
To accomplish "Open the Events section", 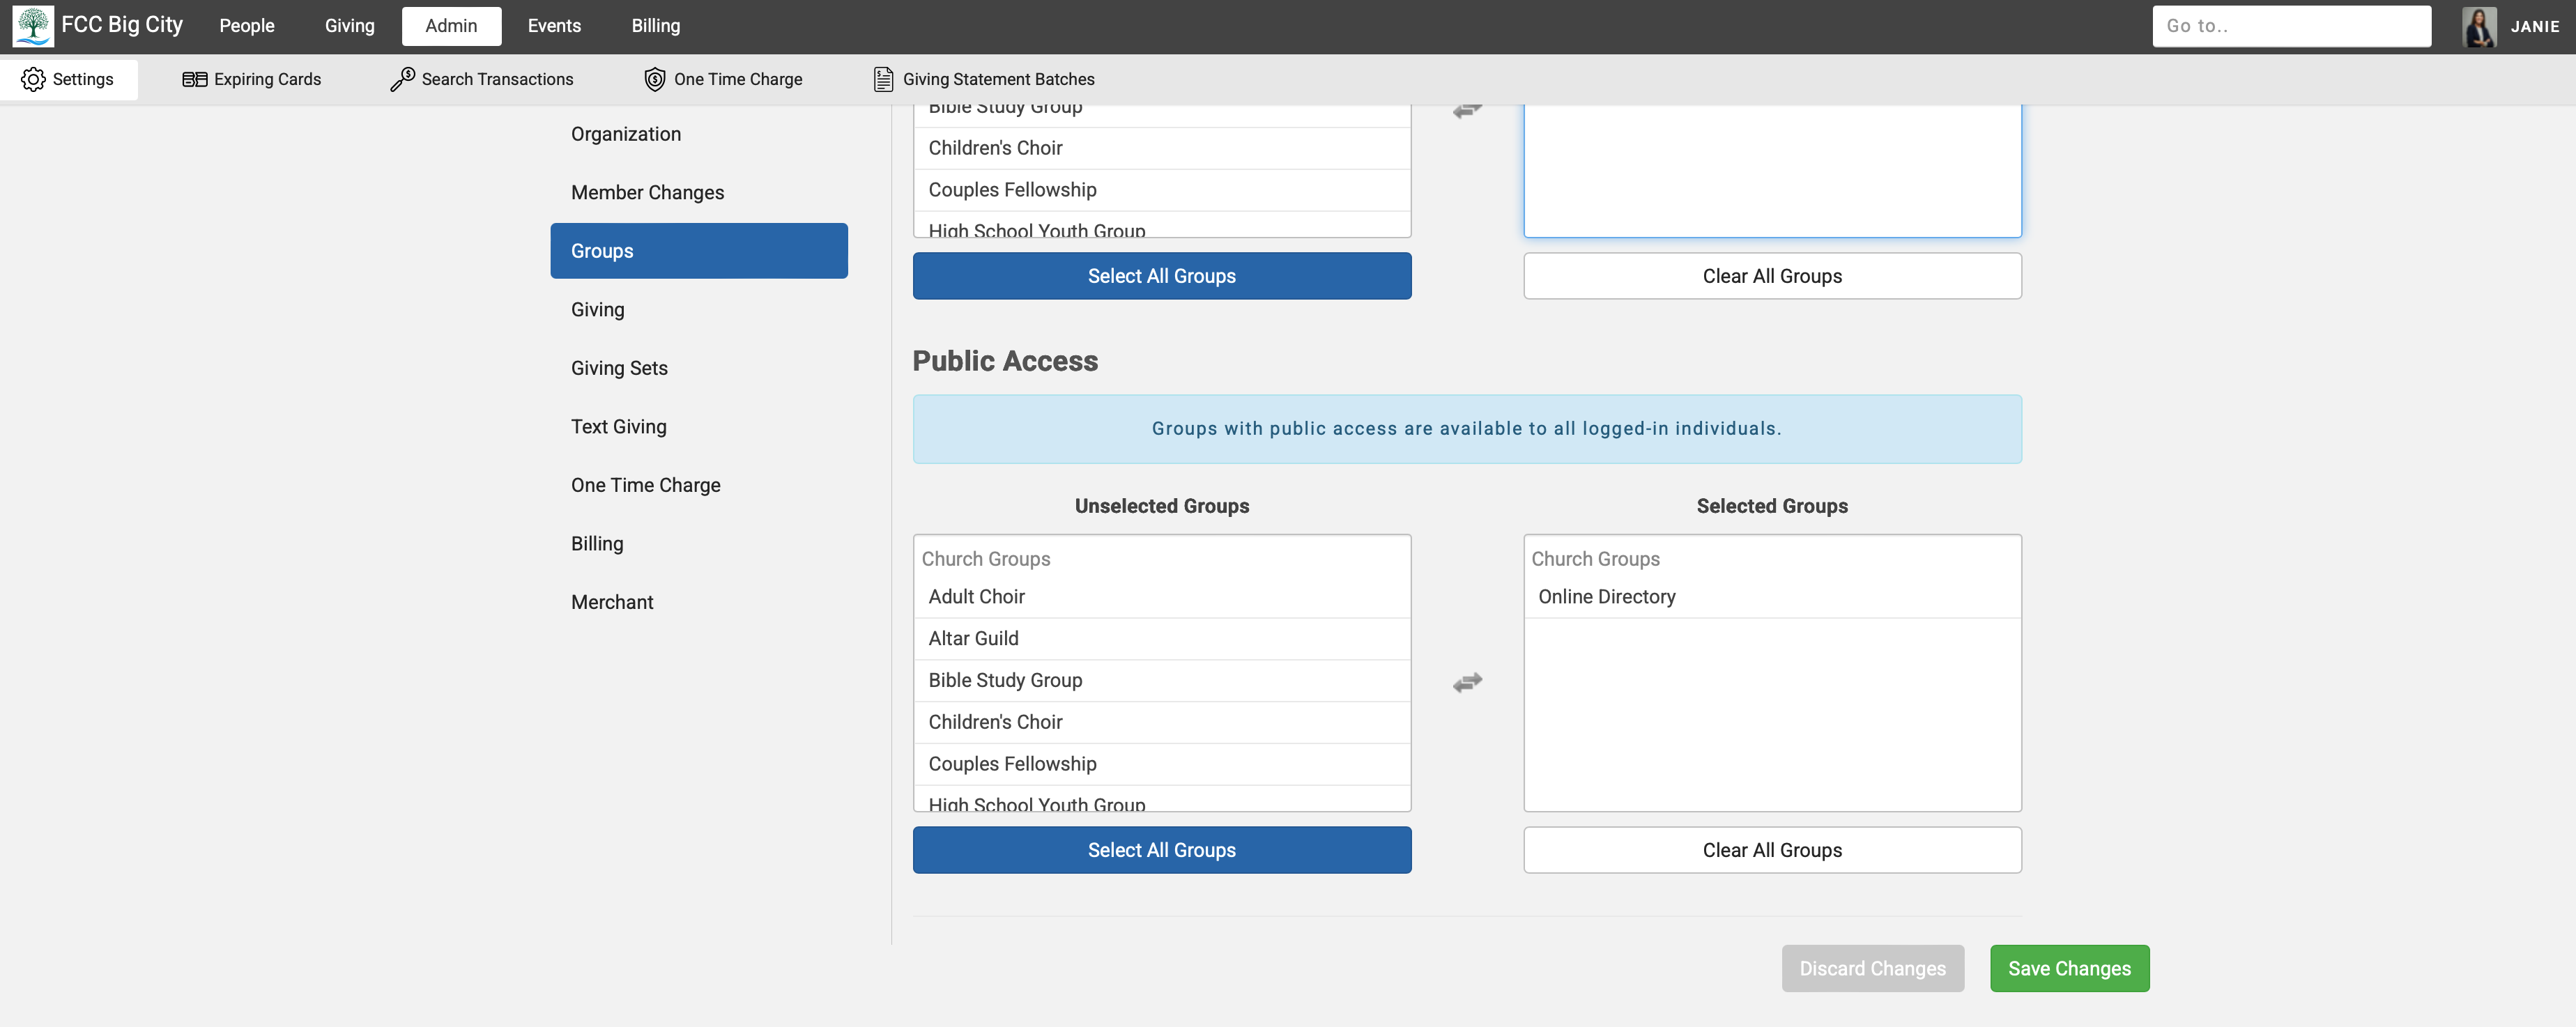I will point(554,26).
